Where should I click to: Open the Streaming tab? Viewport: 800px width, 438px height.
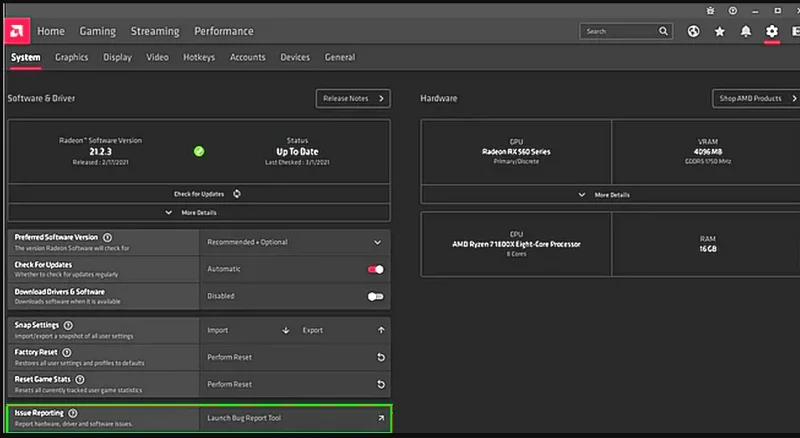tap(155, 31)
